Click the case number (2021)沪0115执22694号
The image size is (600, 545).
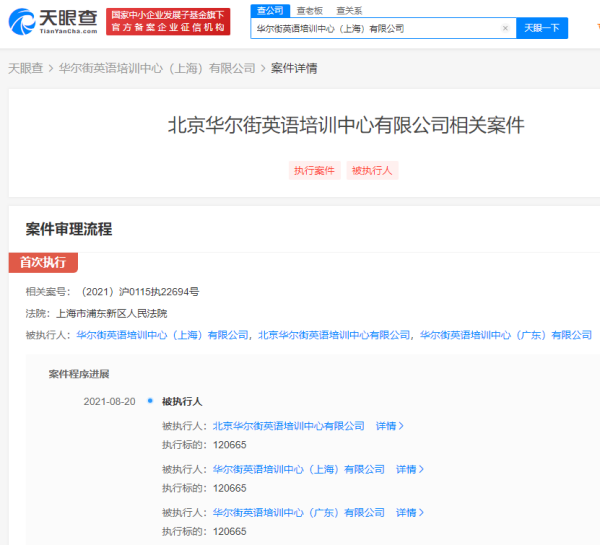click(139, 292)
